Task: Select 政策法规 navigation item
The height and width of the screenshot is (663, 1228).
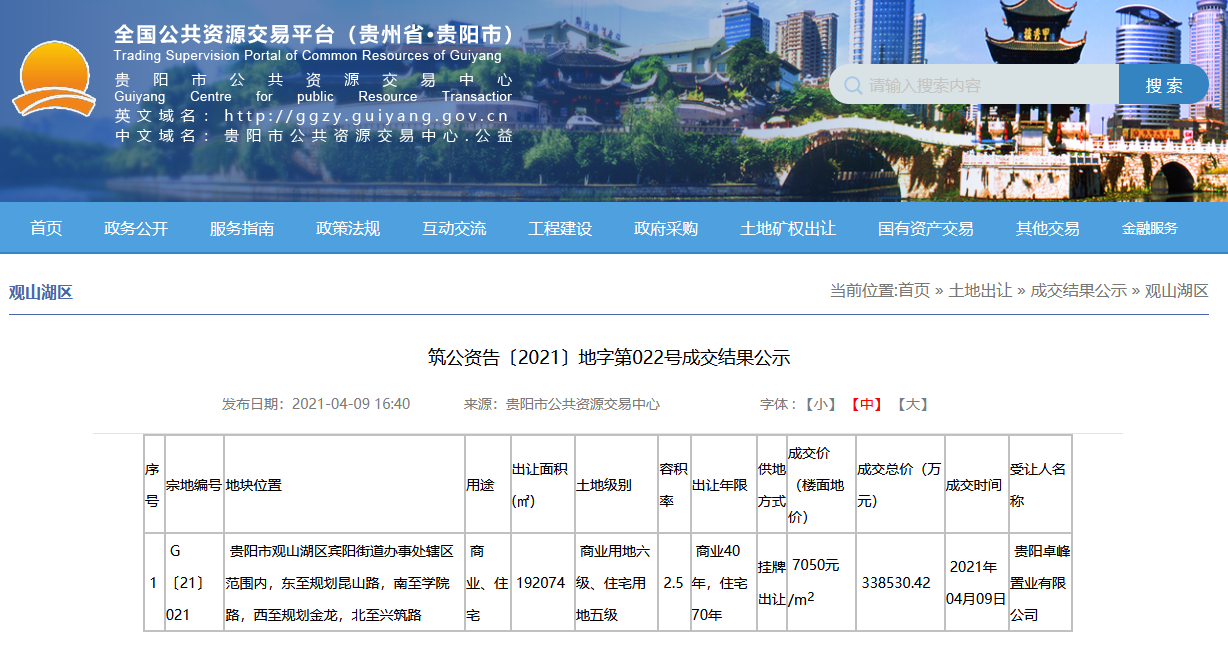Action: tap(348, 228)
